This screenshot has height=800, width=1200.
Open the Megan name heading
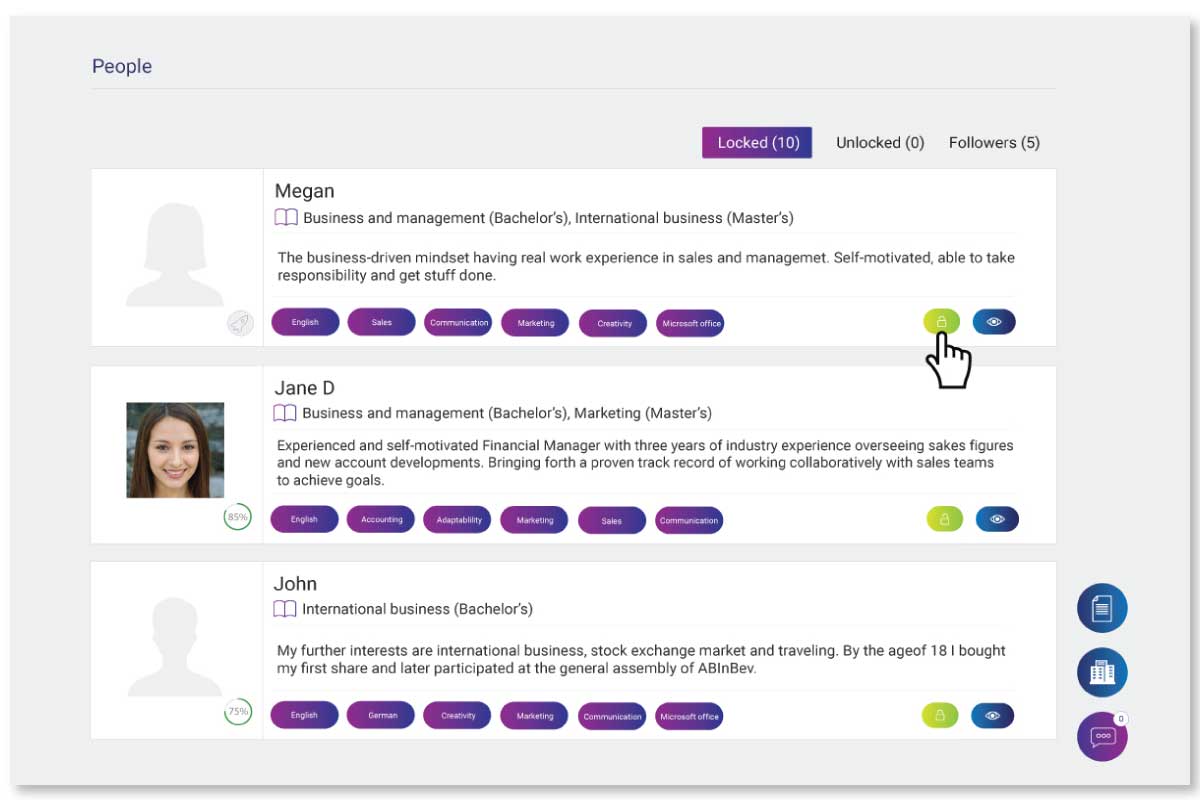[304, 191]
